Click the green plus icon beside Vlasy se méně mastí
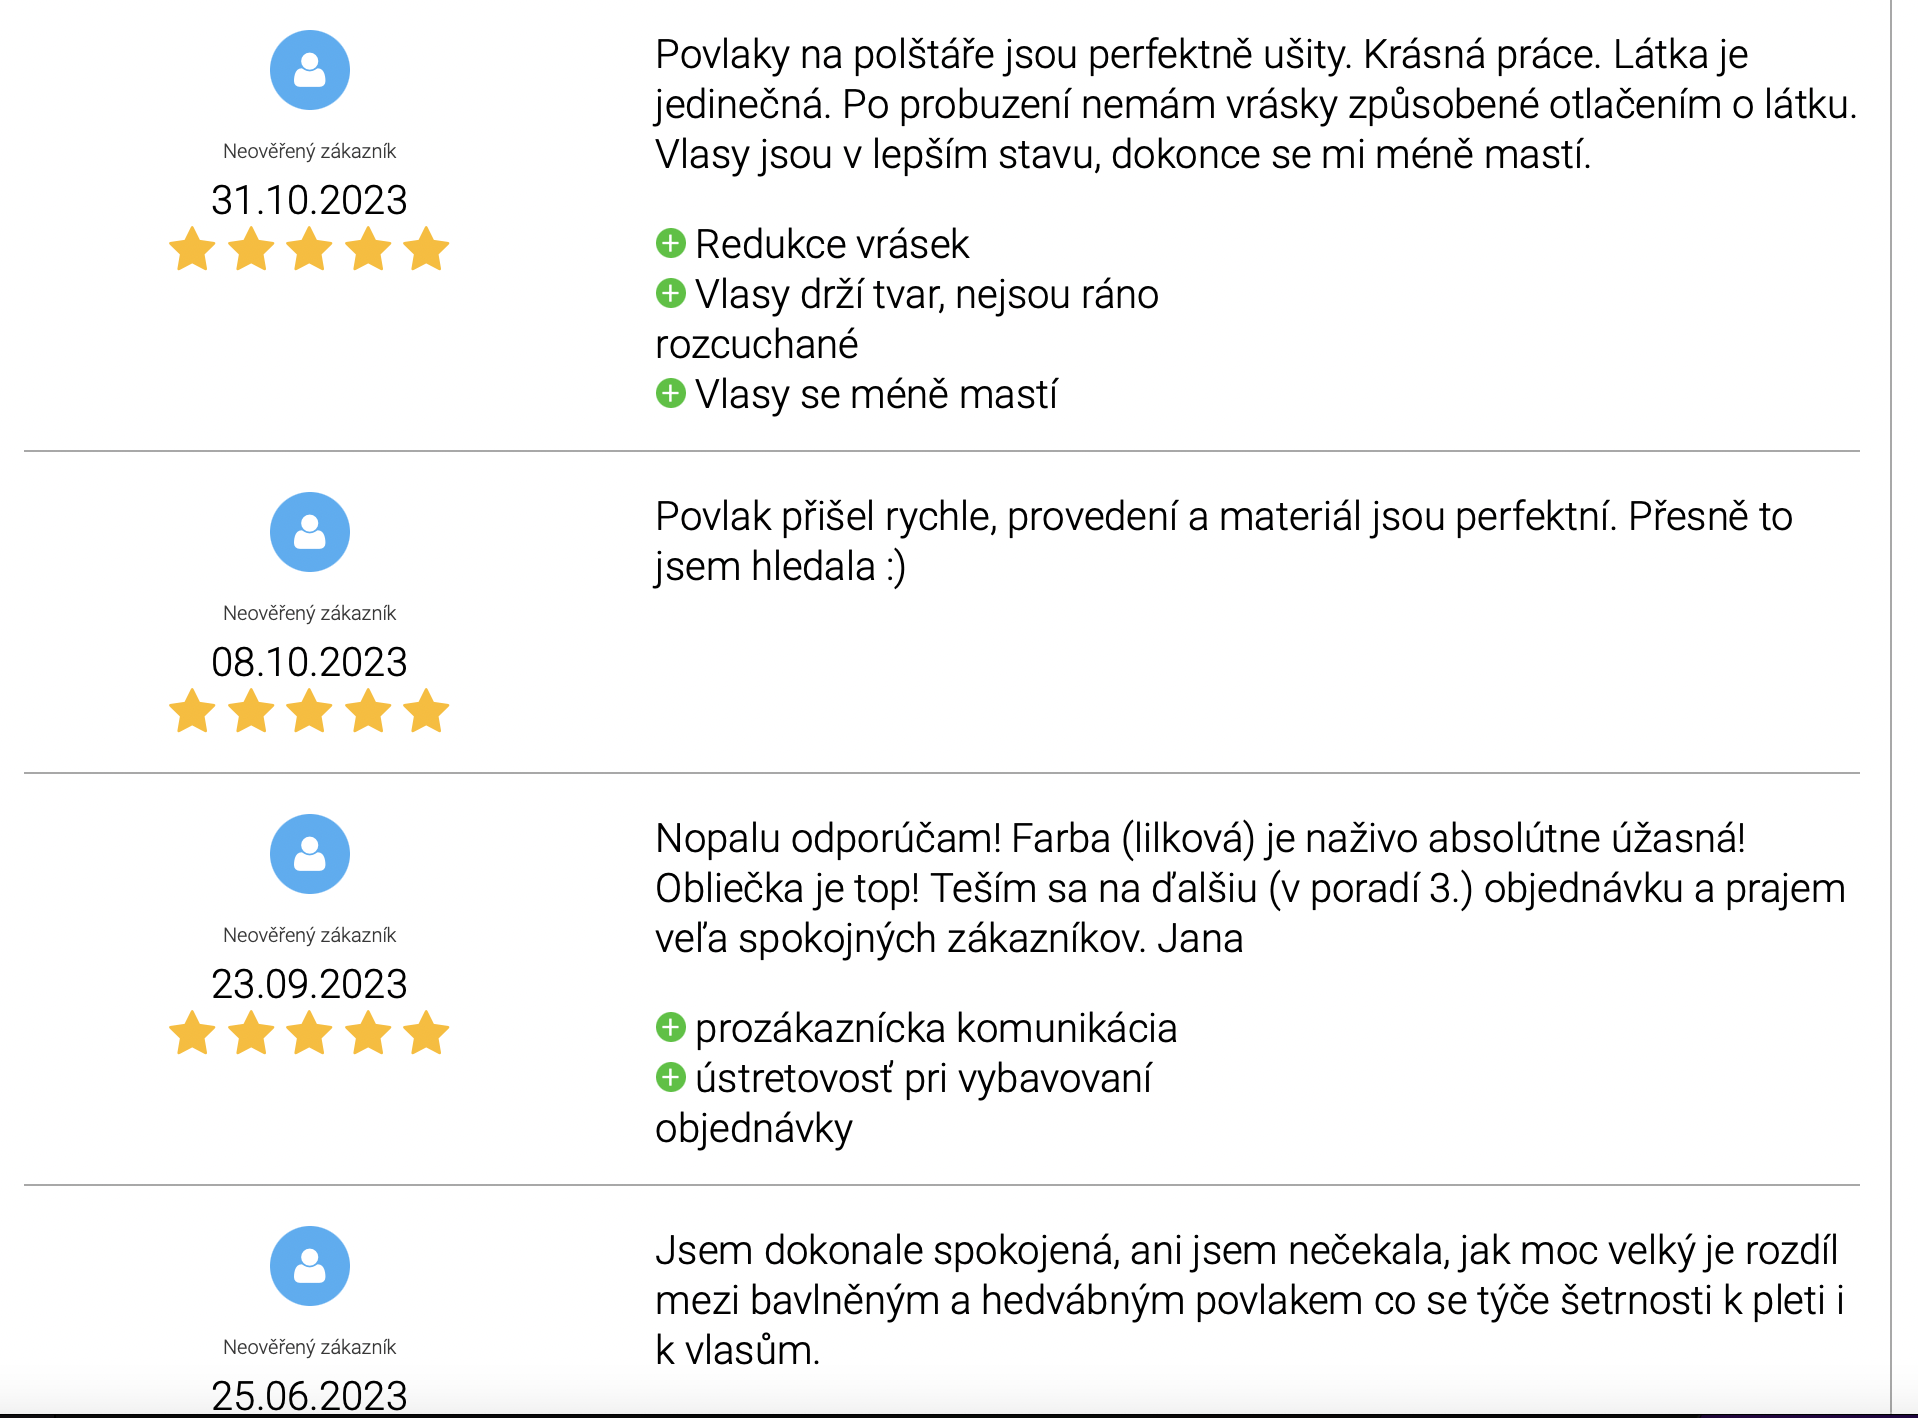The height and width of the screenshot is (1418, 1918). click(670, 393)
